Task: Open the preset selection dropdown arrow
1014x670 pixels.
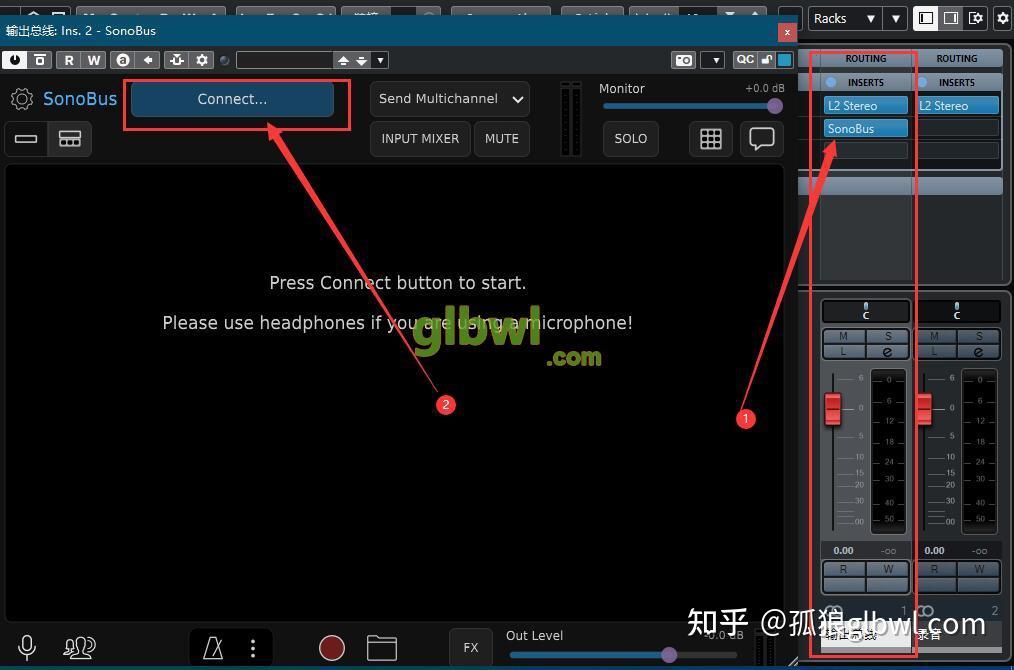Action: pyautogui.click(x=379, y=60)
